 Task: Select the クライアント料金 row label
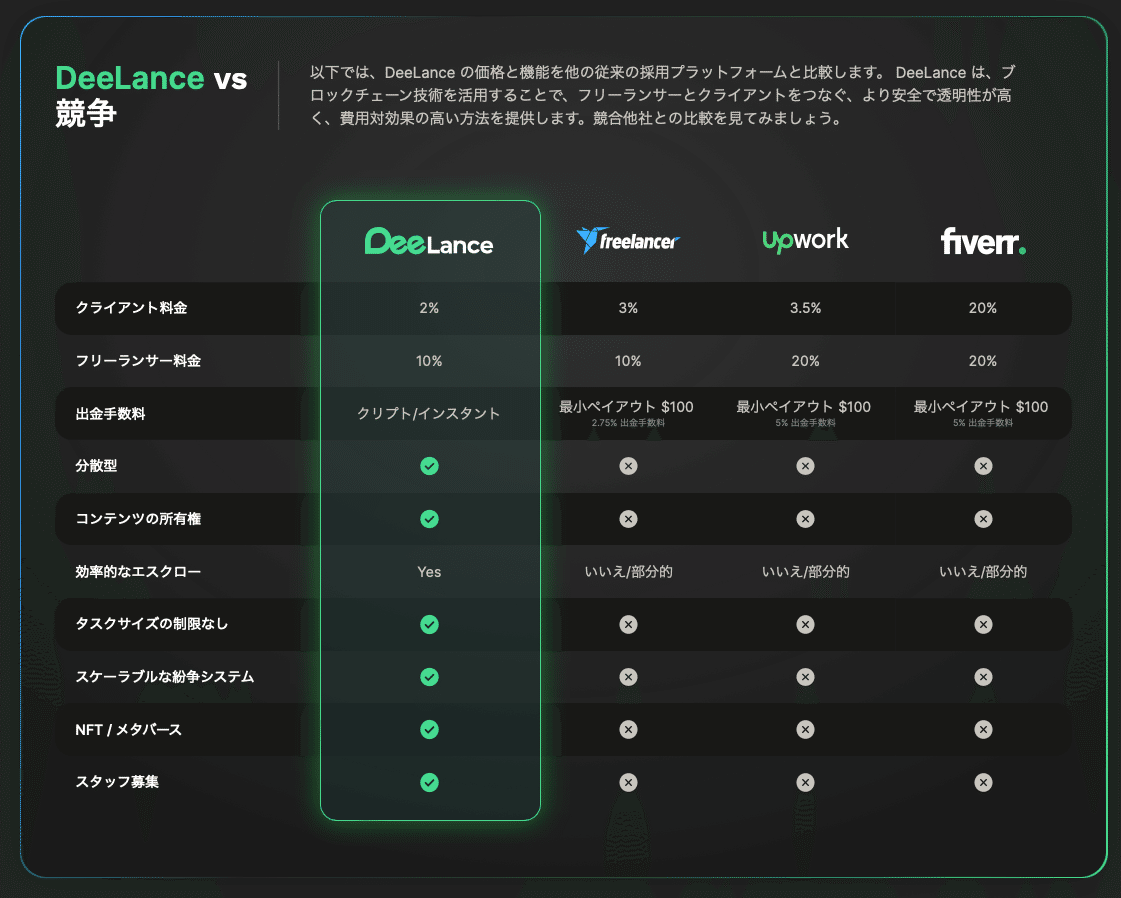coord(131,308)
